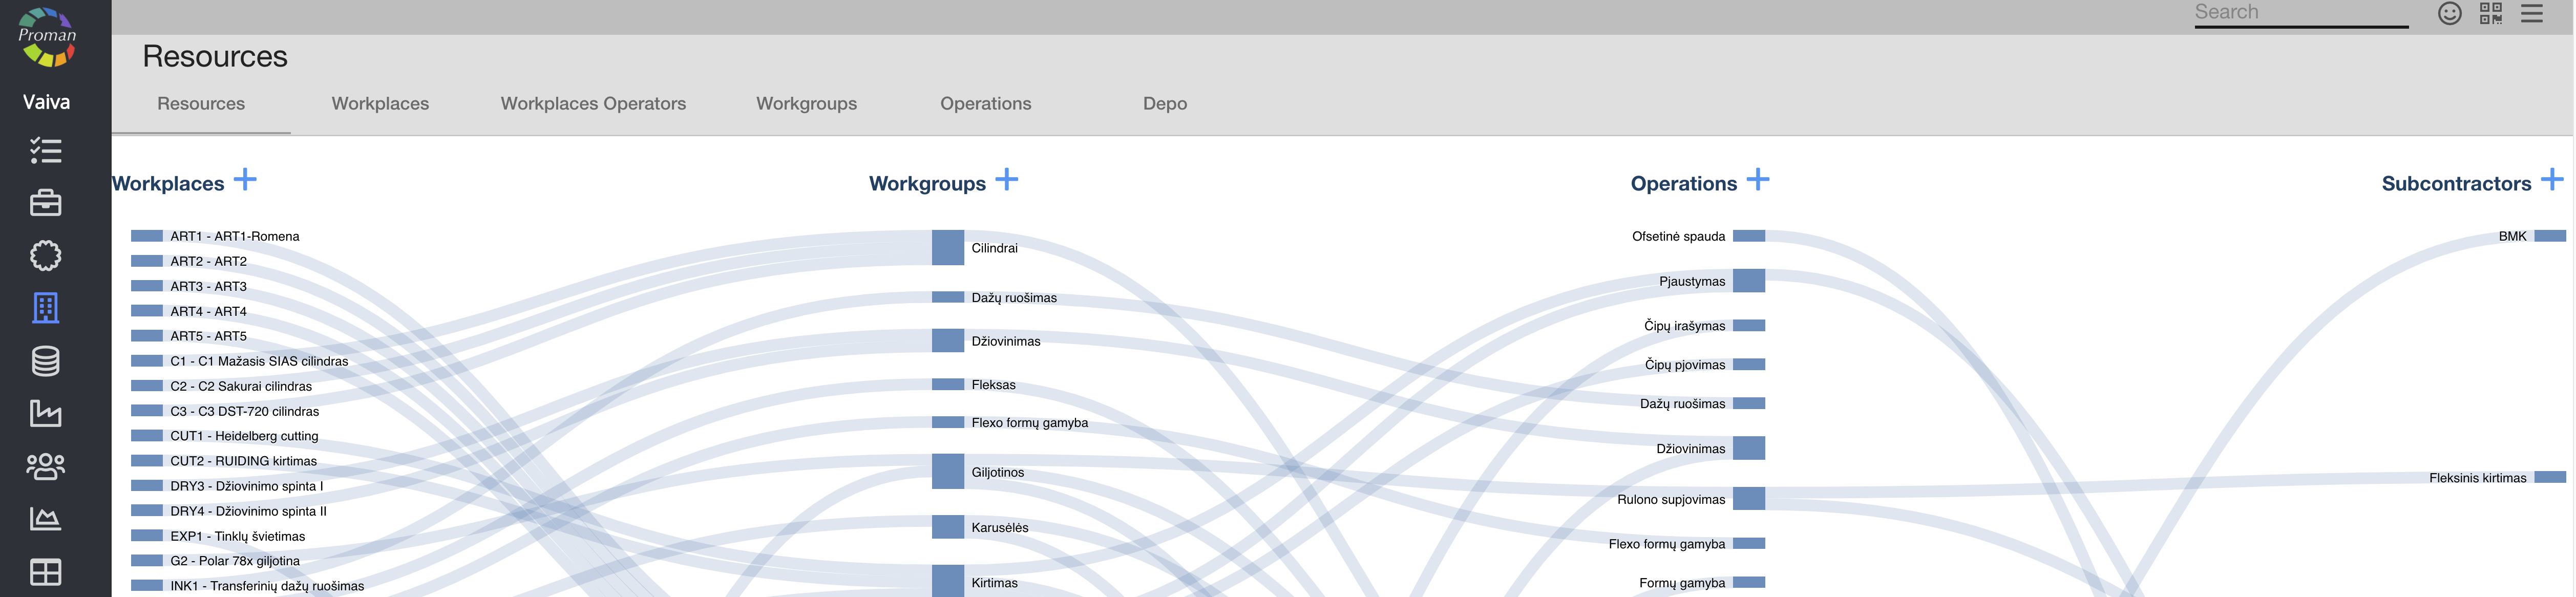Image resolution: width=2576 pixels, height=597 pixels.
Task: Open the badge/certificate sidebar icon
Action: tap(45, 256)
